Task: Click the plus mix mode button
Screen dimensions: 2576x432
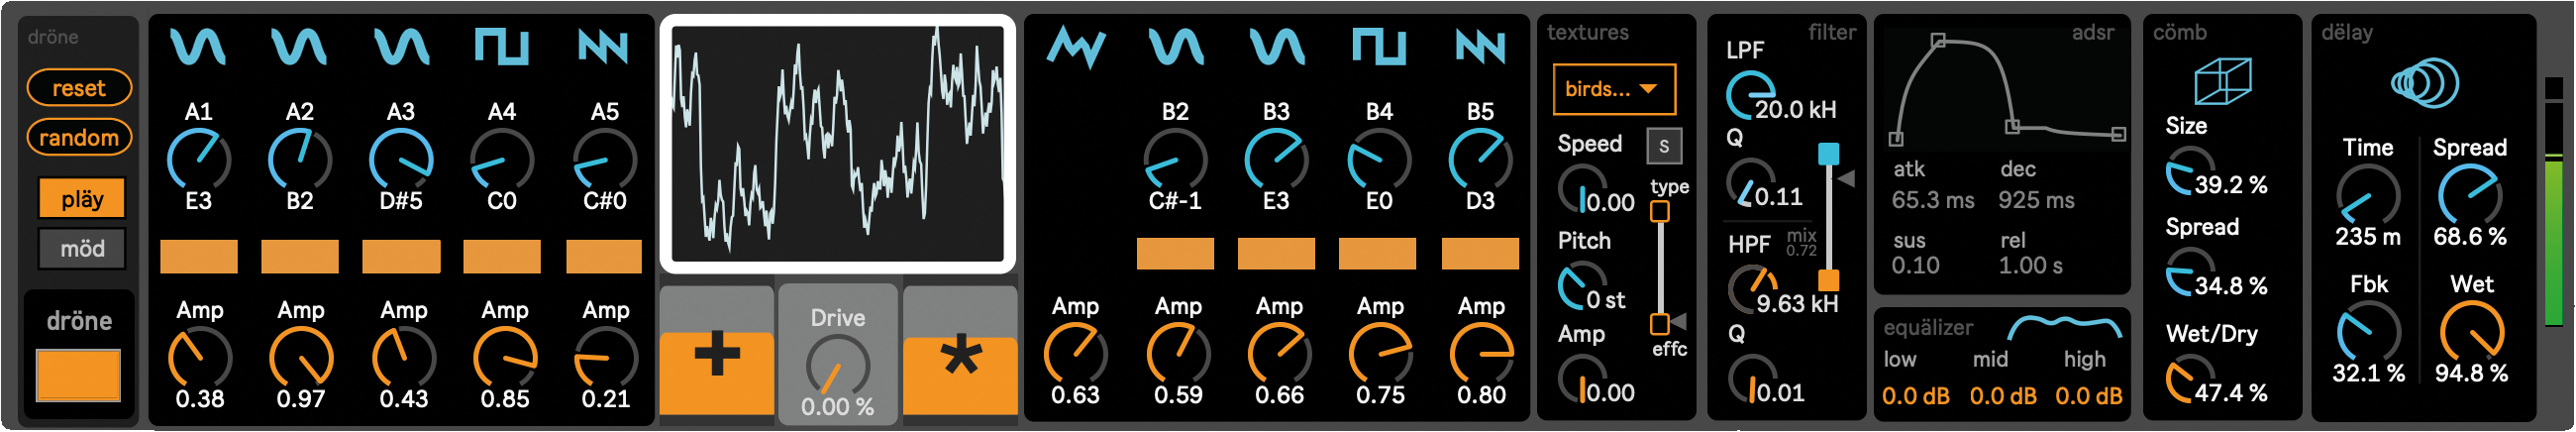Action: [716, 360]
